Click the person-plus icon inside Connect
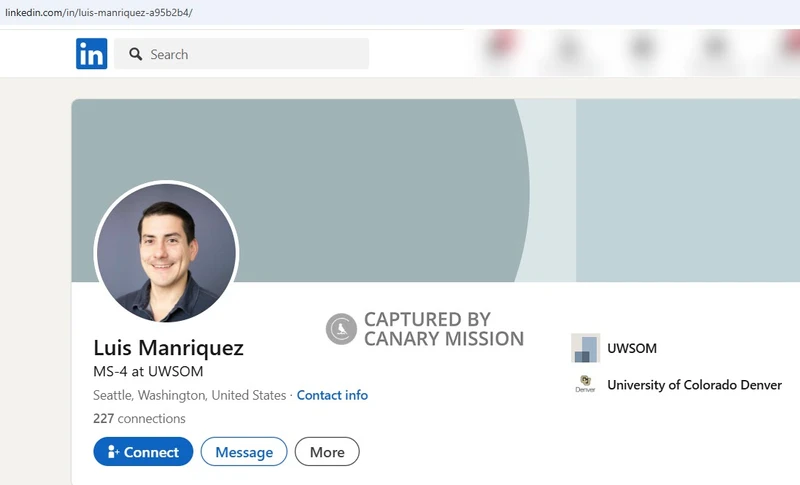 point(113,452)
